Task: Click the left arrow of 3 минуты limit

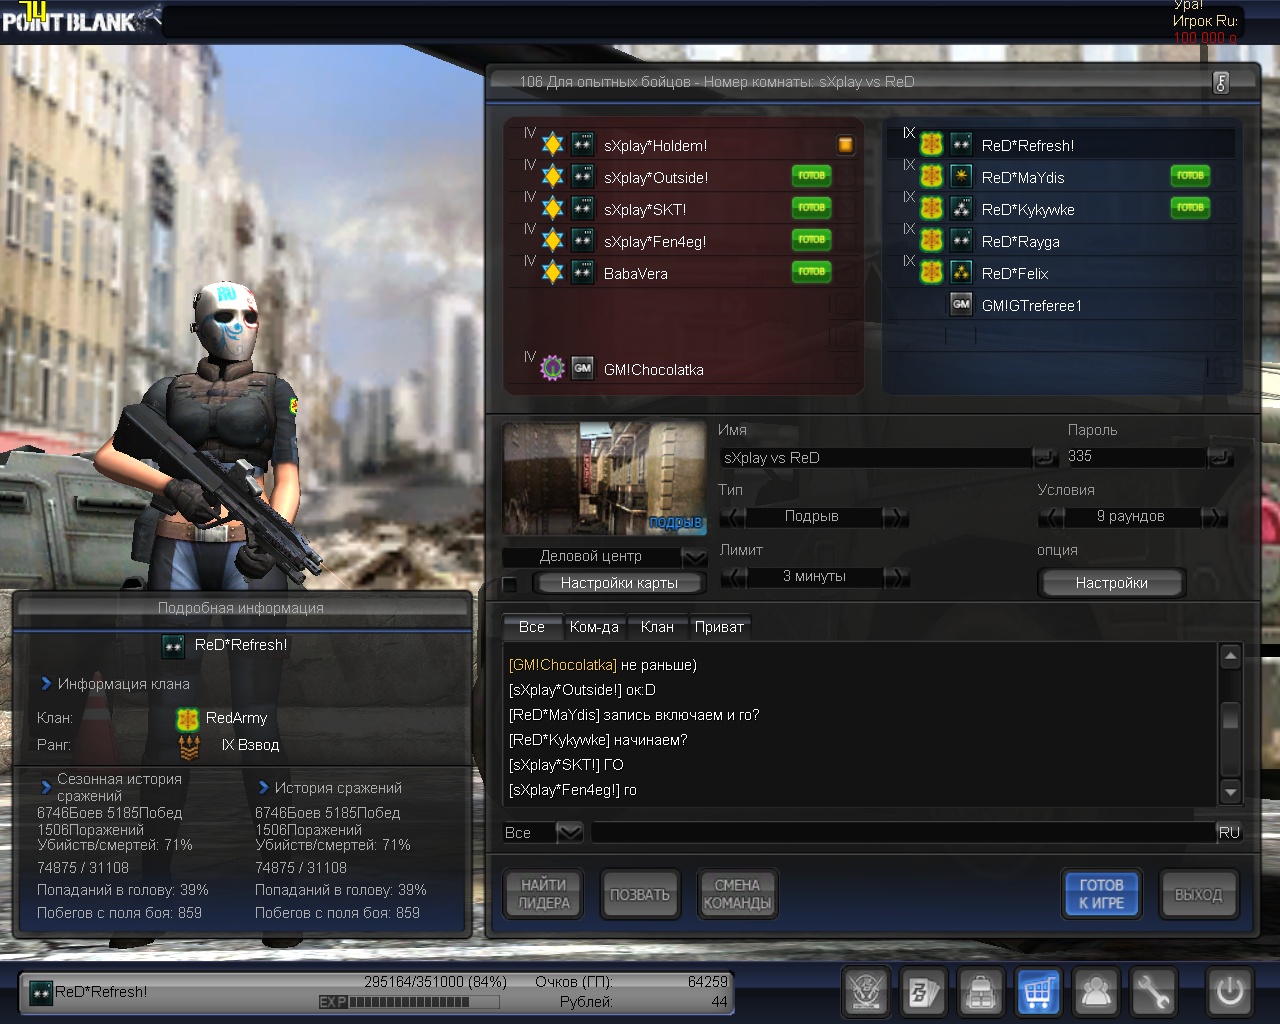Action: 733,577
